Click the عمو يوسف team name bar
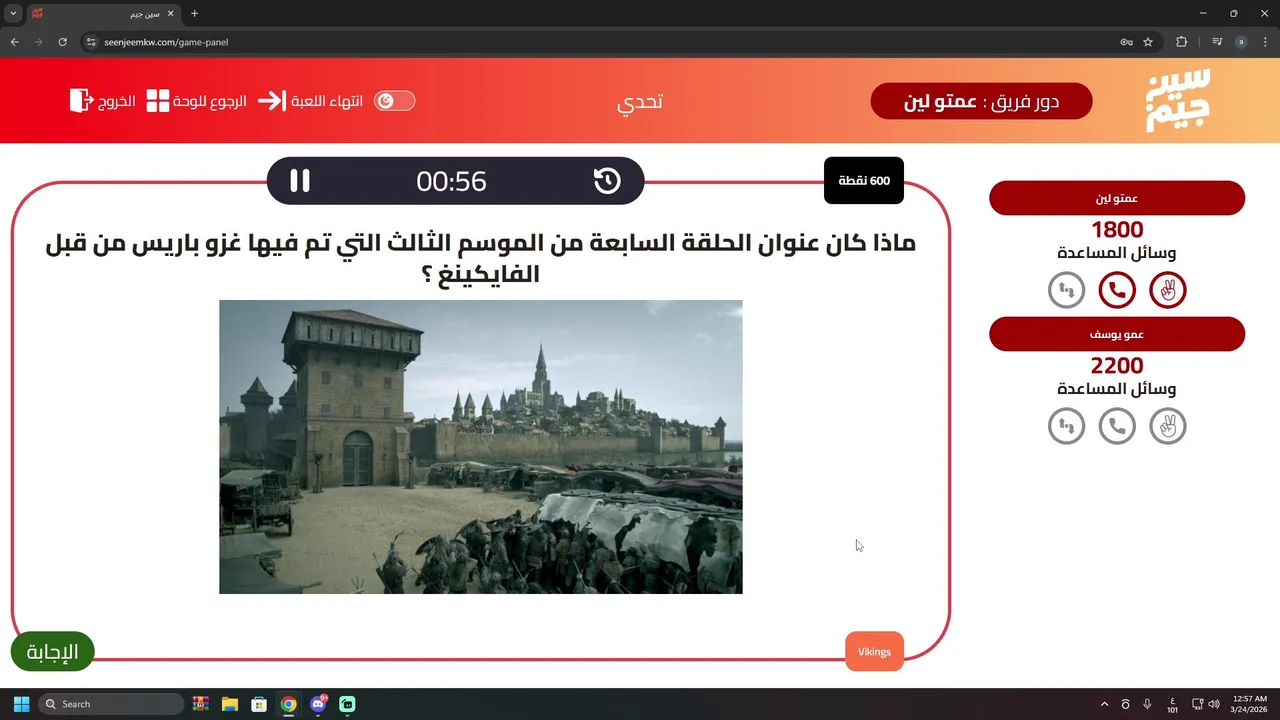Image resolution: width=1280 pixels, height=720 pixels. tap(1117, 334)
